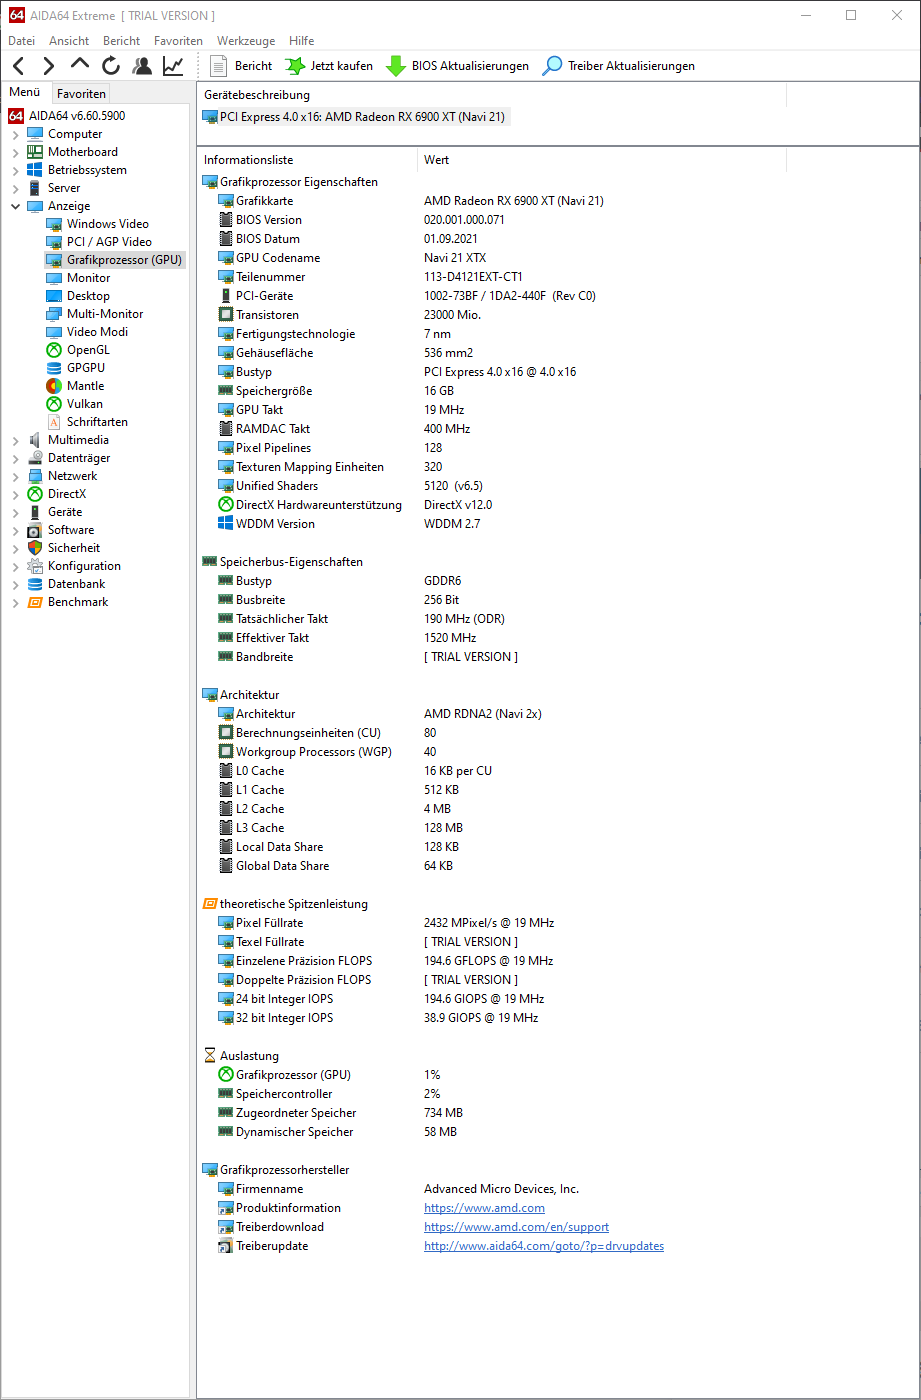The height and width of the screenshot is (1400, 921).
Task: Click the Bericht toolbar button
Action: pos(242,66)
